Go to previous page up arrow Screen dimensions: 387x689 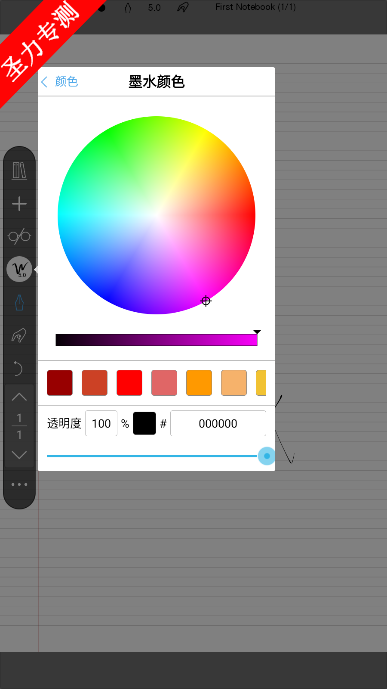point(19,397)
